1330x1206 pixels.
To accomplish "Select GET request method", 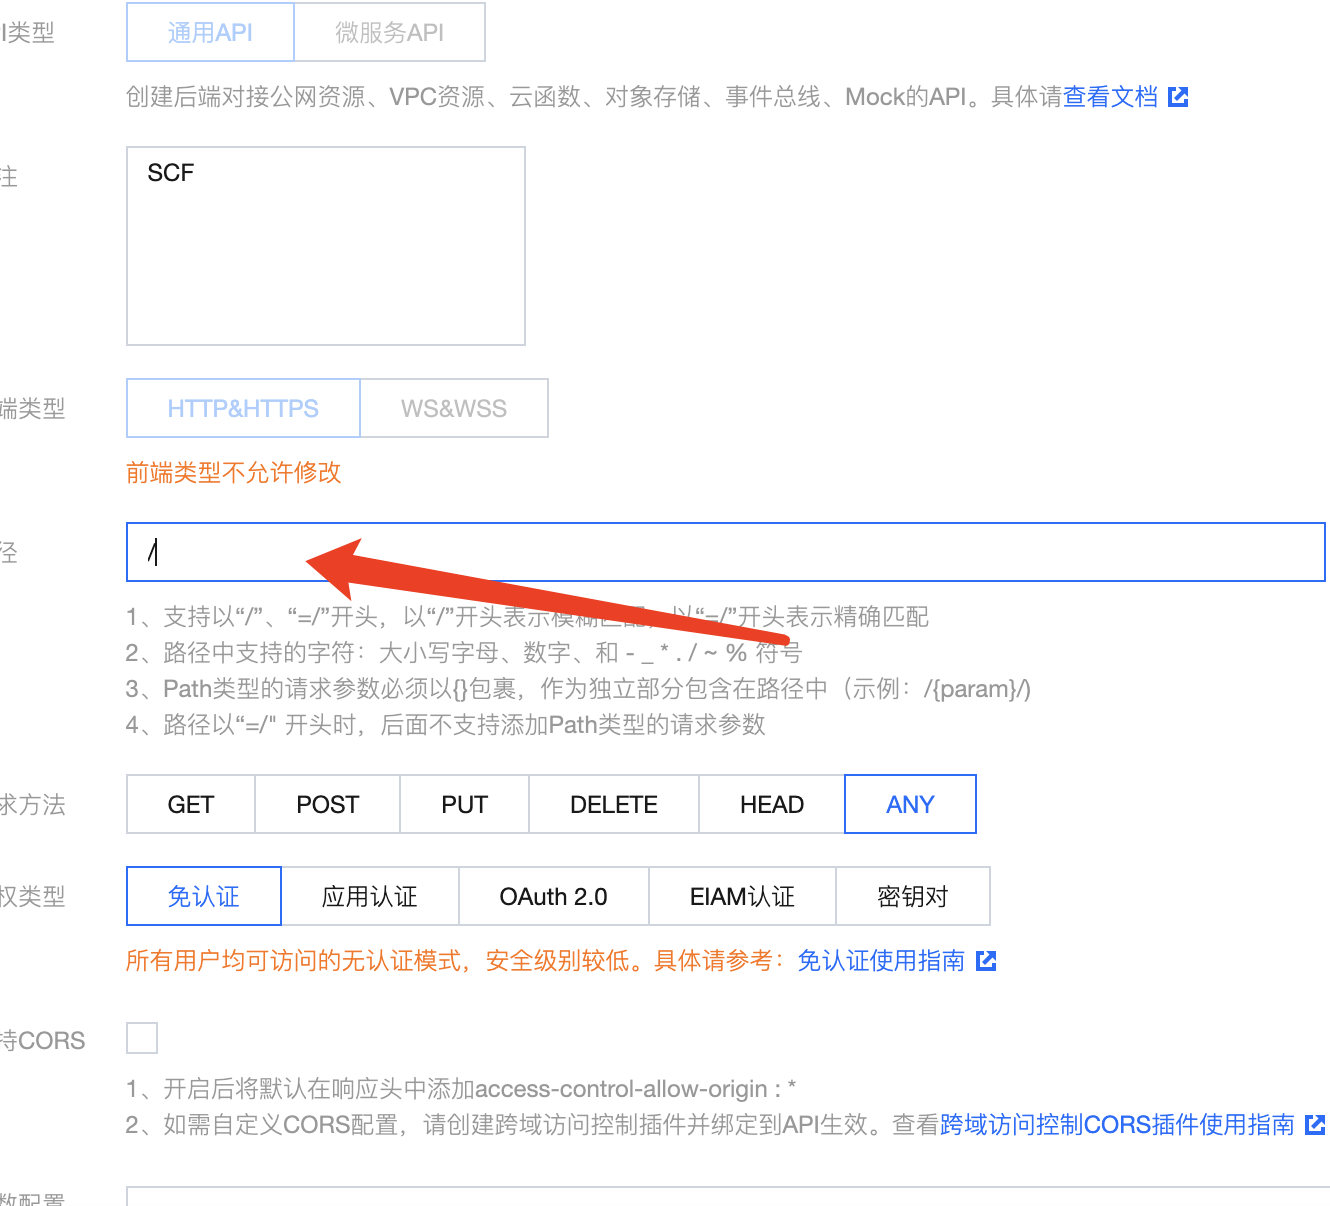I will [x=190, y=805].
